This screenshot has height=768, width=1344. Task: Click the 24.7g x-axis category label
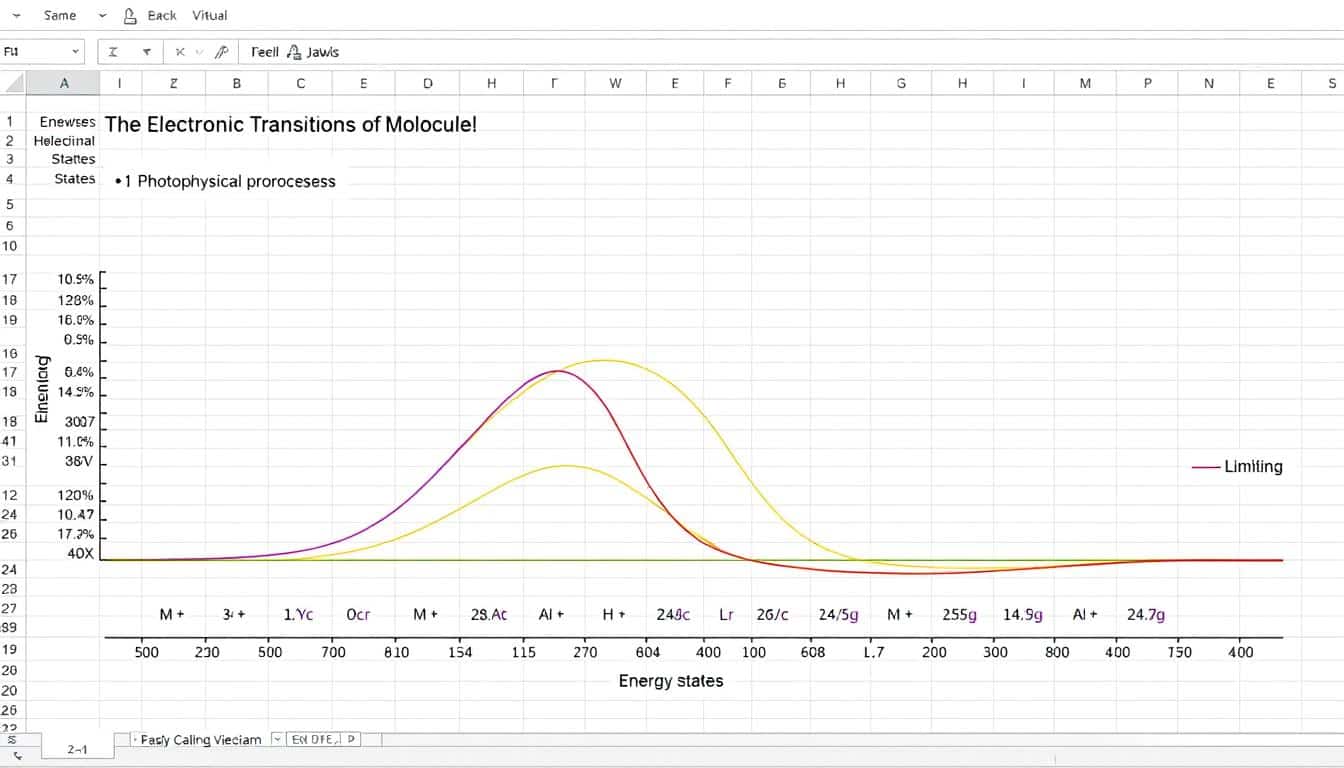pos(1146,615)
